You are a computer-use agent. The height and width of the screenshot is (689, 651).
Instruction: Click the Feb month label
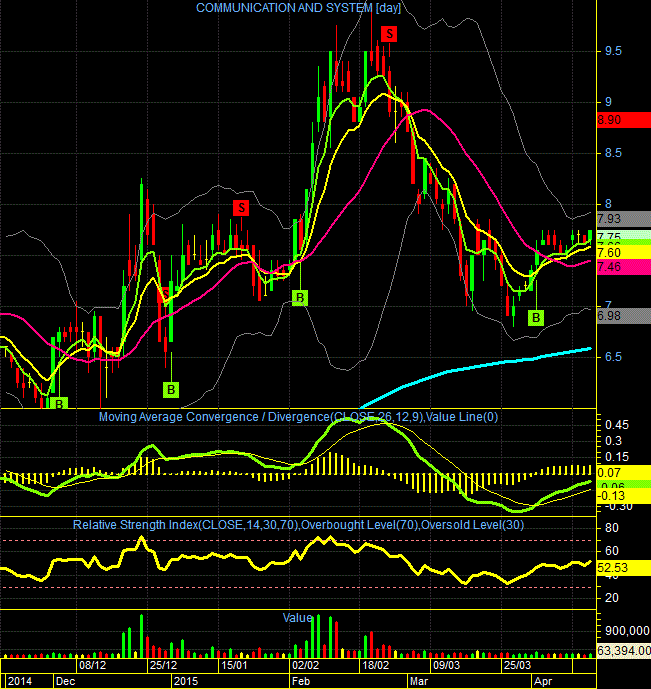301,681
